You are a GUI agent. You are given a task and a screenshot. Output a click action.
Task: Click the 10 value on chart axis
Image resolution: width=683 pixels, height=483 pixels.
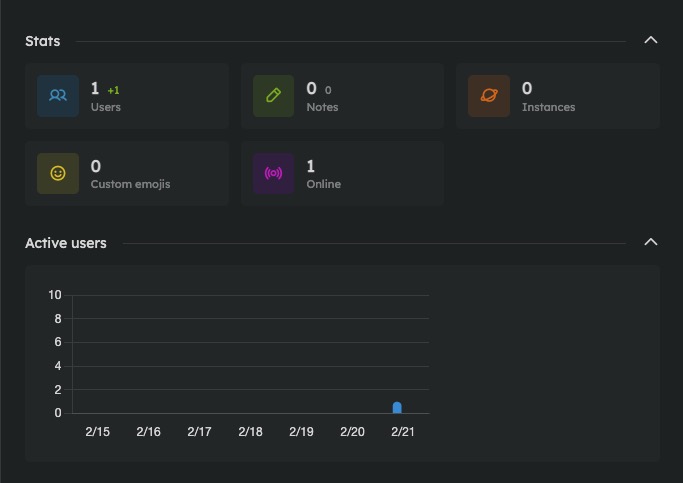55,295
